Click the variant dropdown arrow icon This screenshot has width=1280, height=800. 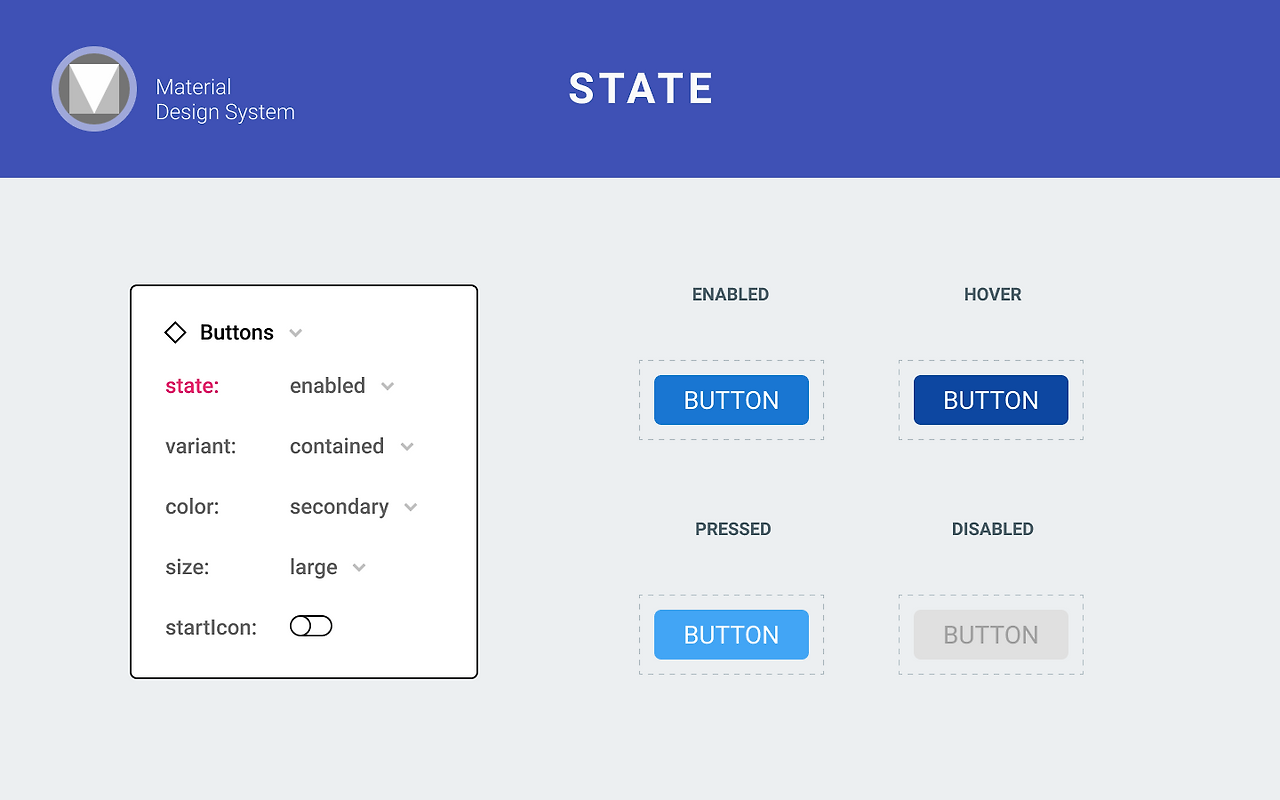click(x=407, y=447)
